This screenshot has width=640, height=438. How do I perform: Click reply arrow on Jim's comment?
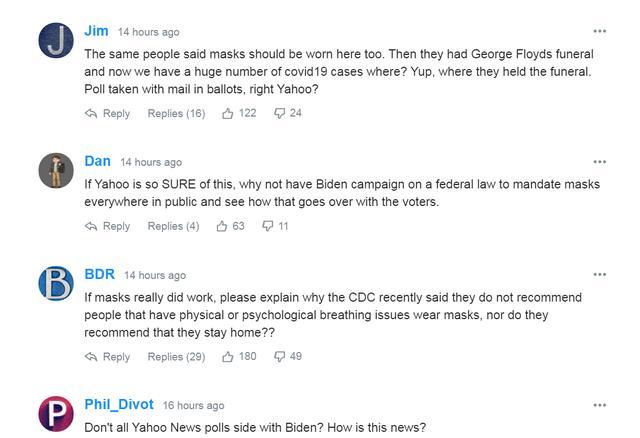(x=91, y=114)
